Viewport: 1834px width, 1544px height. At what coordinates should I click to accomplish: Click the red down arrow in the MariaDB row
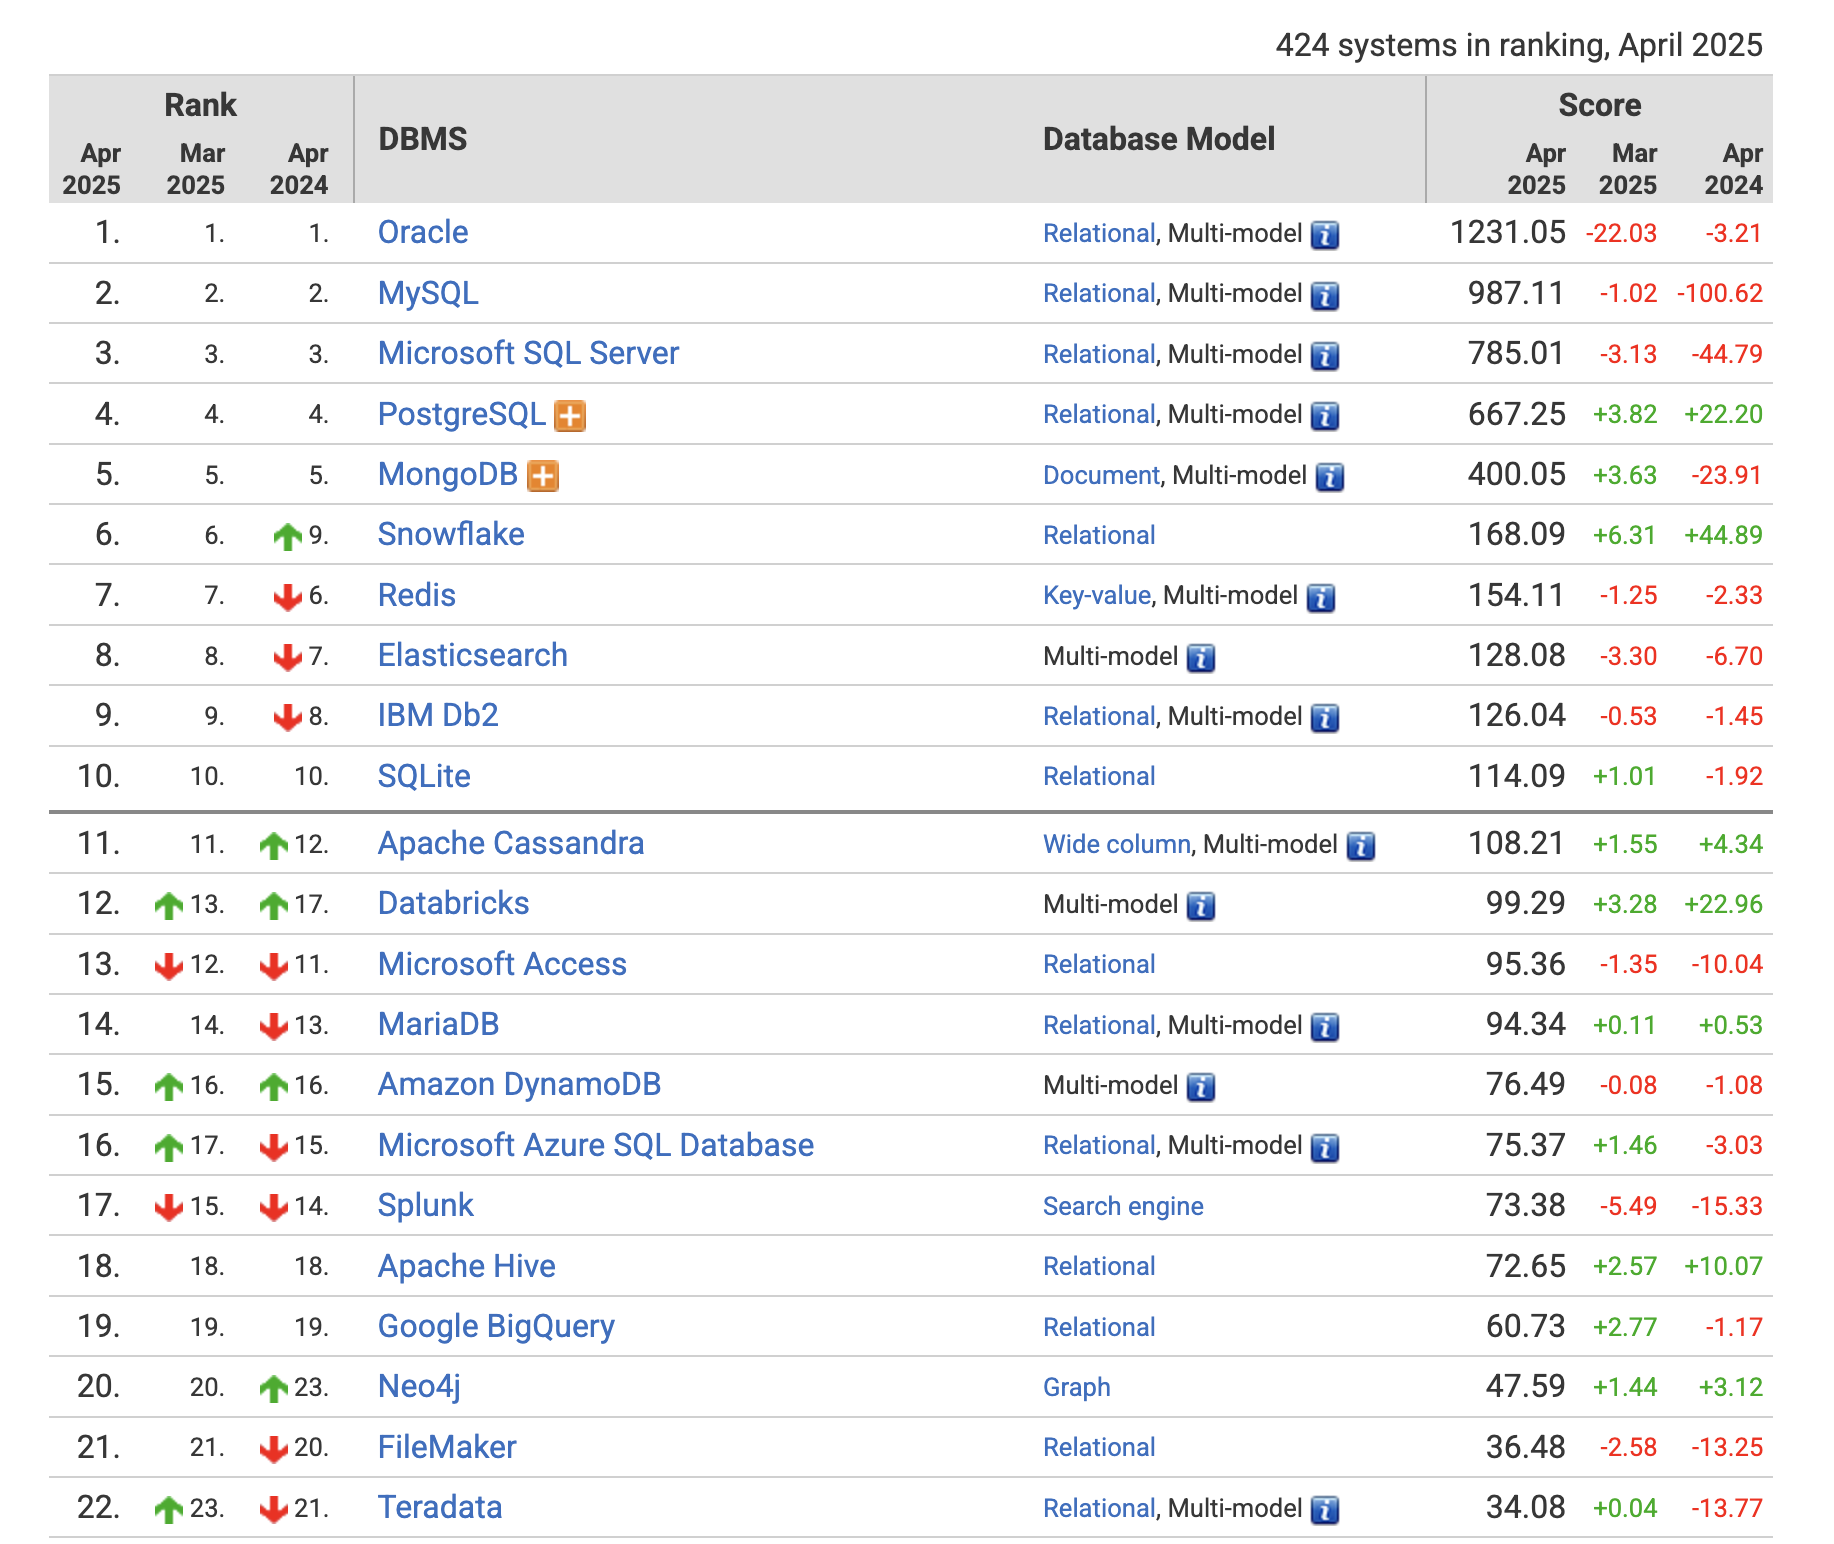coord(273,1026)
